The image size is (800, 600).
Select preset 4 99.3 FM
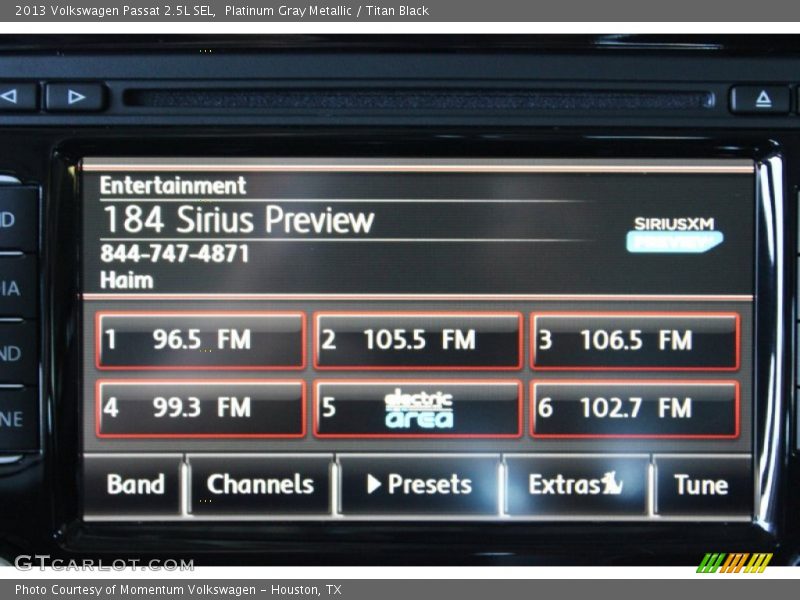click(201, 409)
